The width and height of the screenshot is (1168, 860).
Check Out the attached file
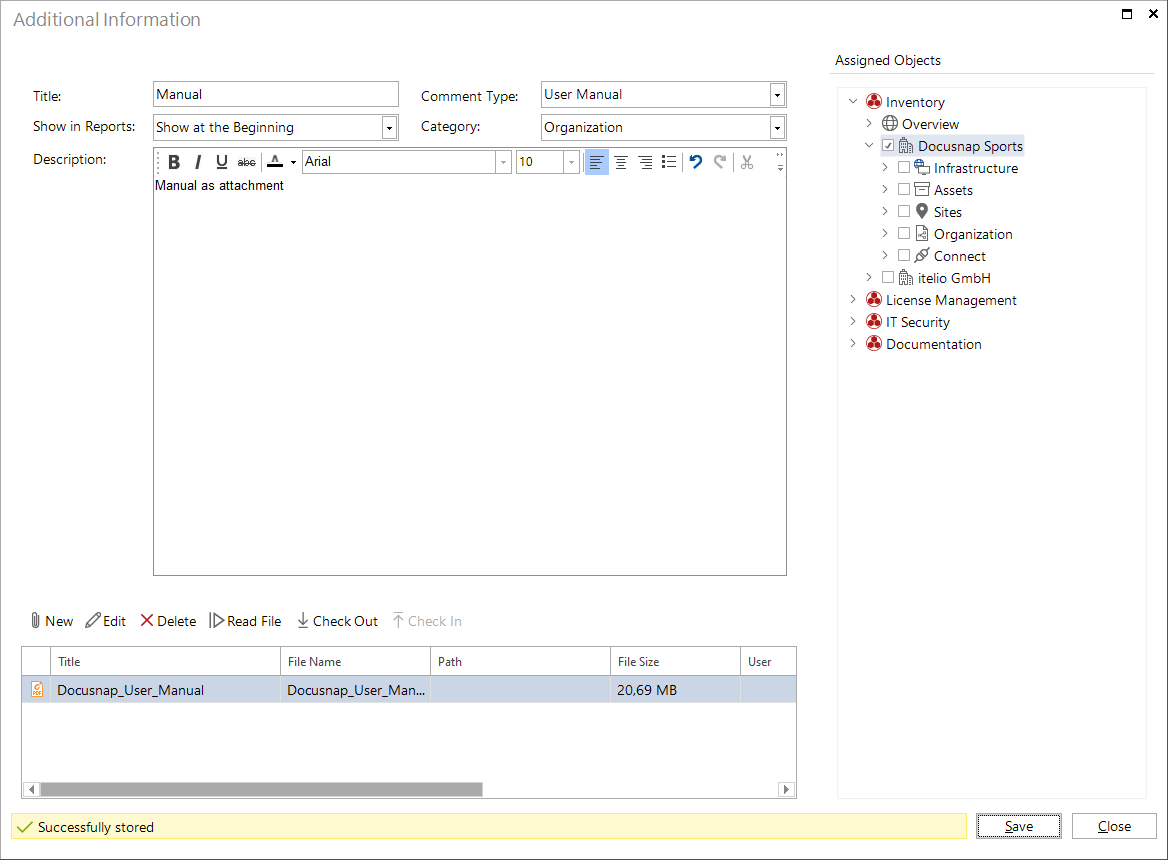click(337, 621)
